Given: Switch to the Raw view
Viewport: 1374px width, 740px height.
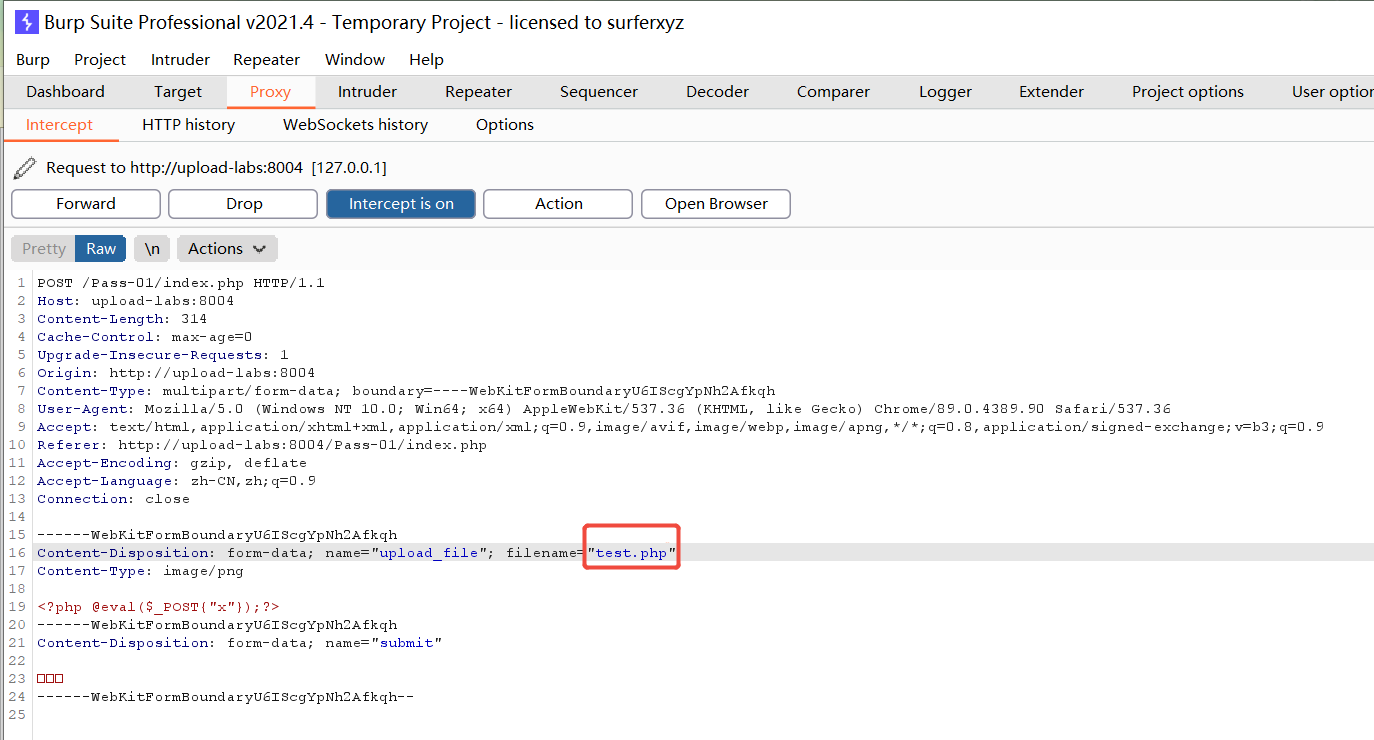Looking at the screenshot, I should [101, 249].
